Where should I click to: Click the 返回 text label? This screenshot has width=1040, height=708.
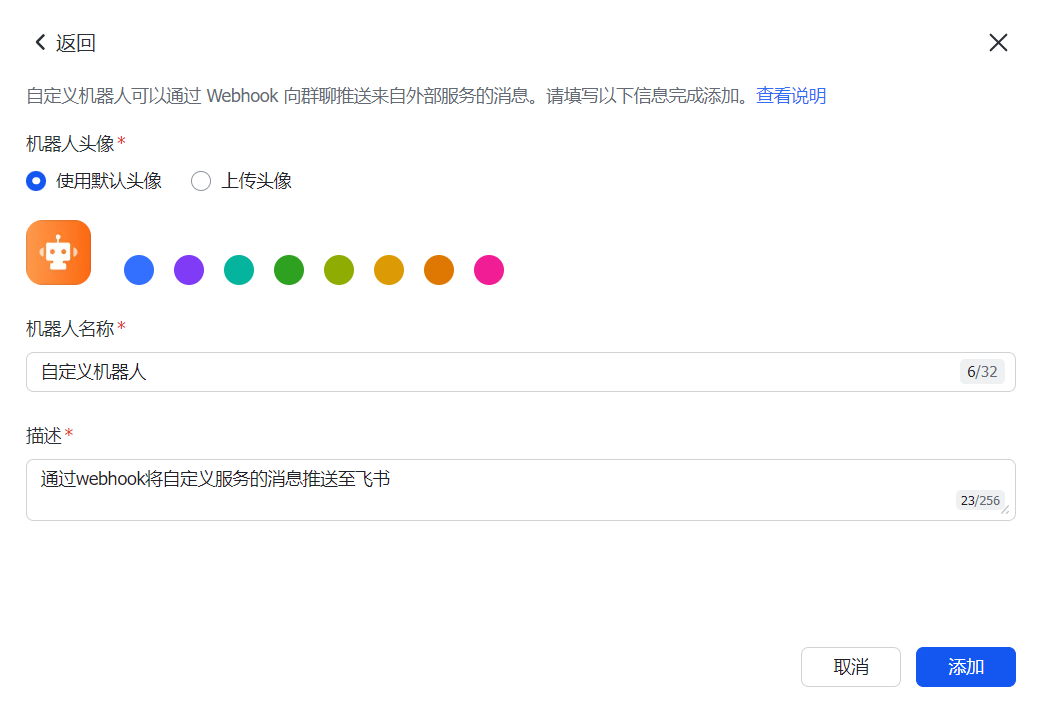(76, 43)
